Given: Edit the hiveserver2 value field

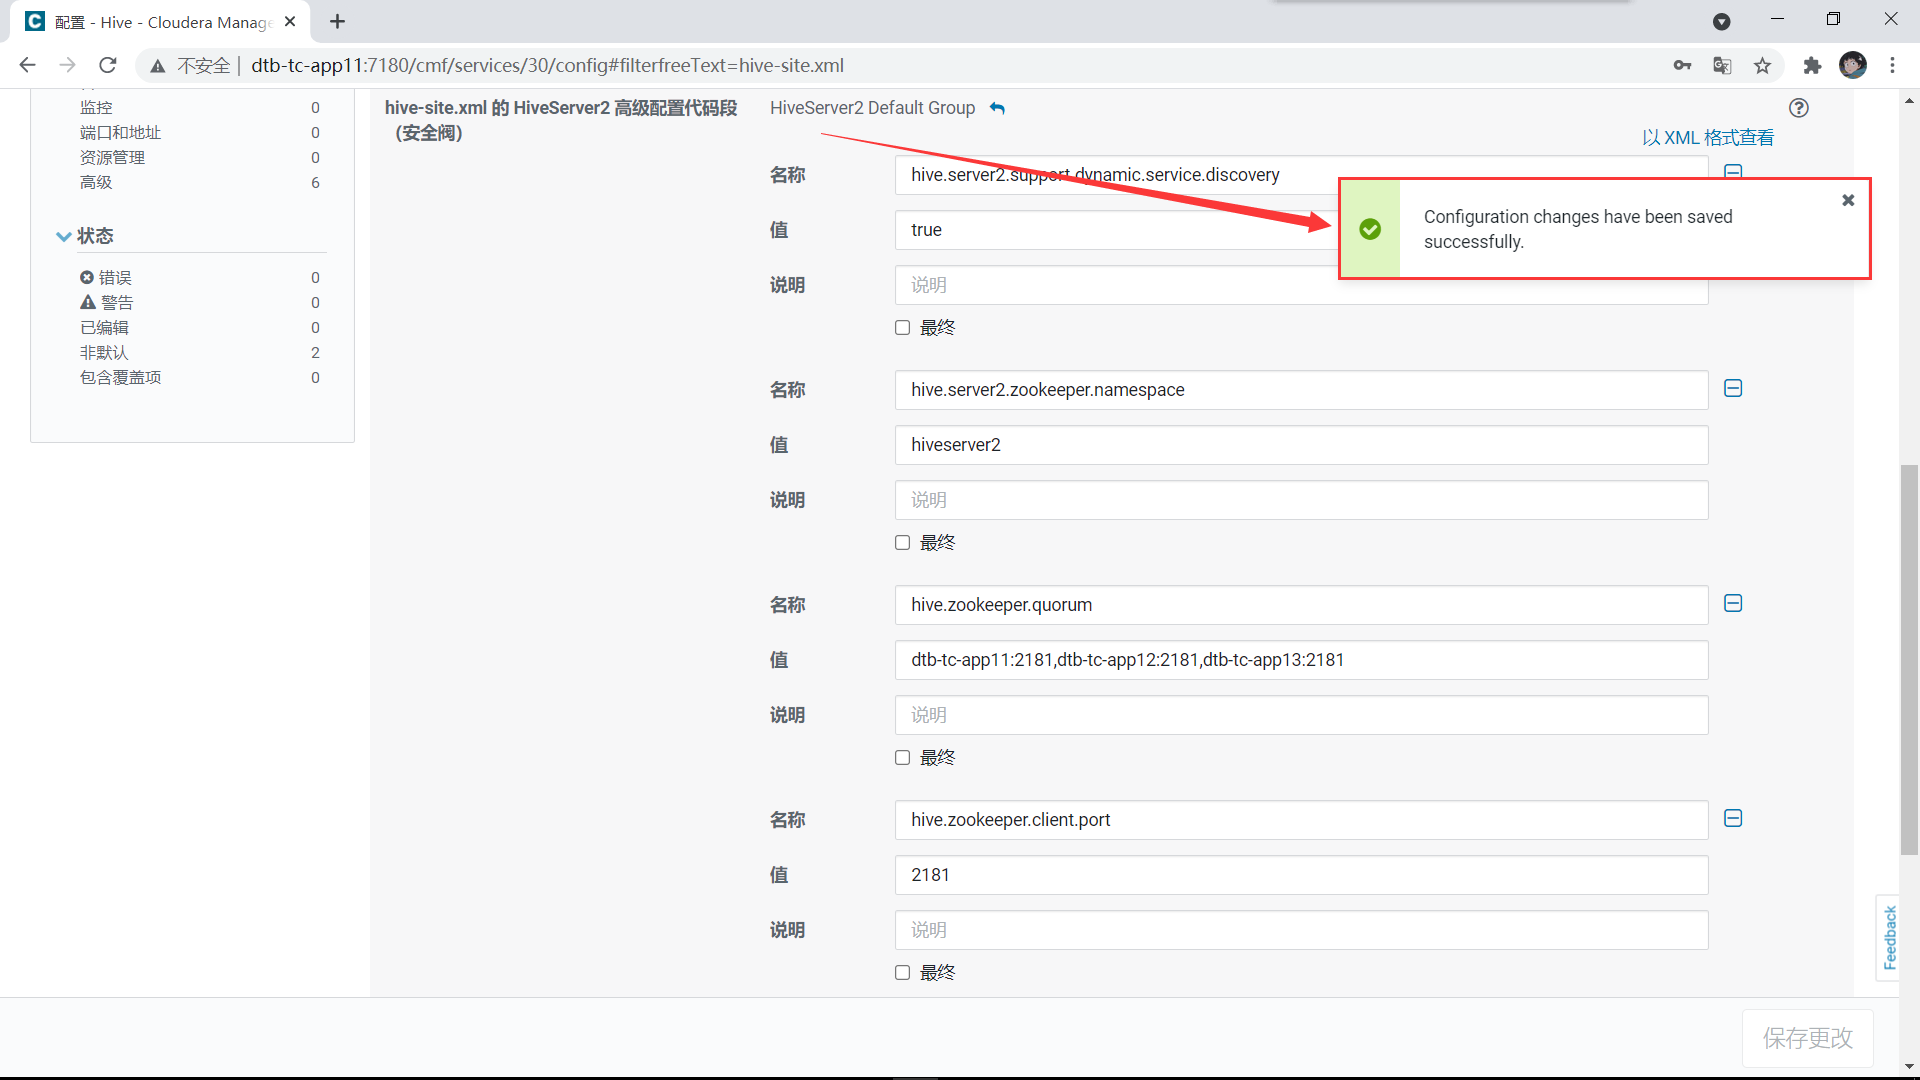Looking at the screenshot, I should [x=1301, y=445].
